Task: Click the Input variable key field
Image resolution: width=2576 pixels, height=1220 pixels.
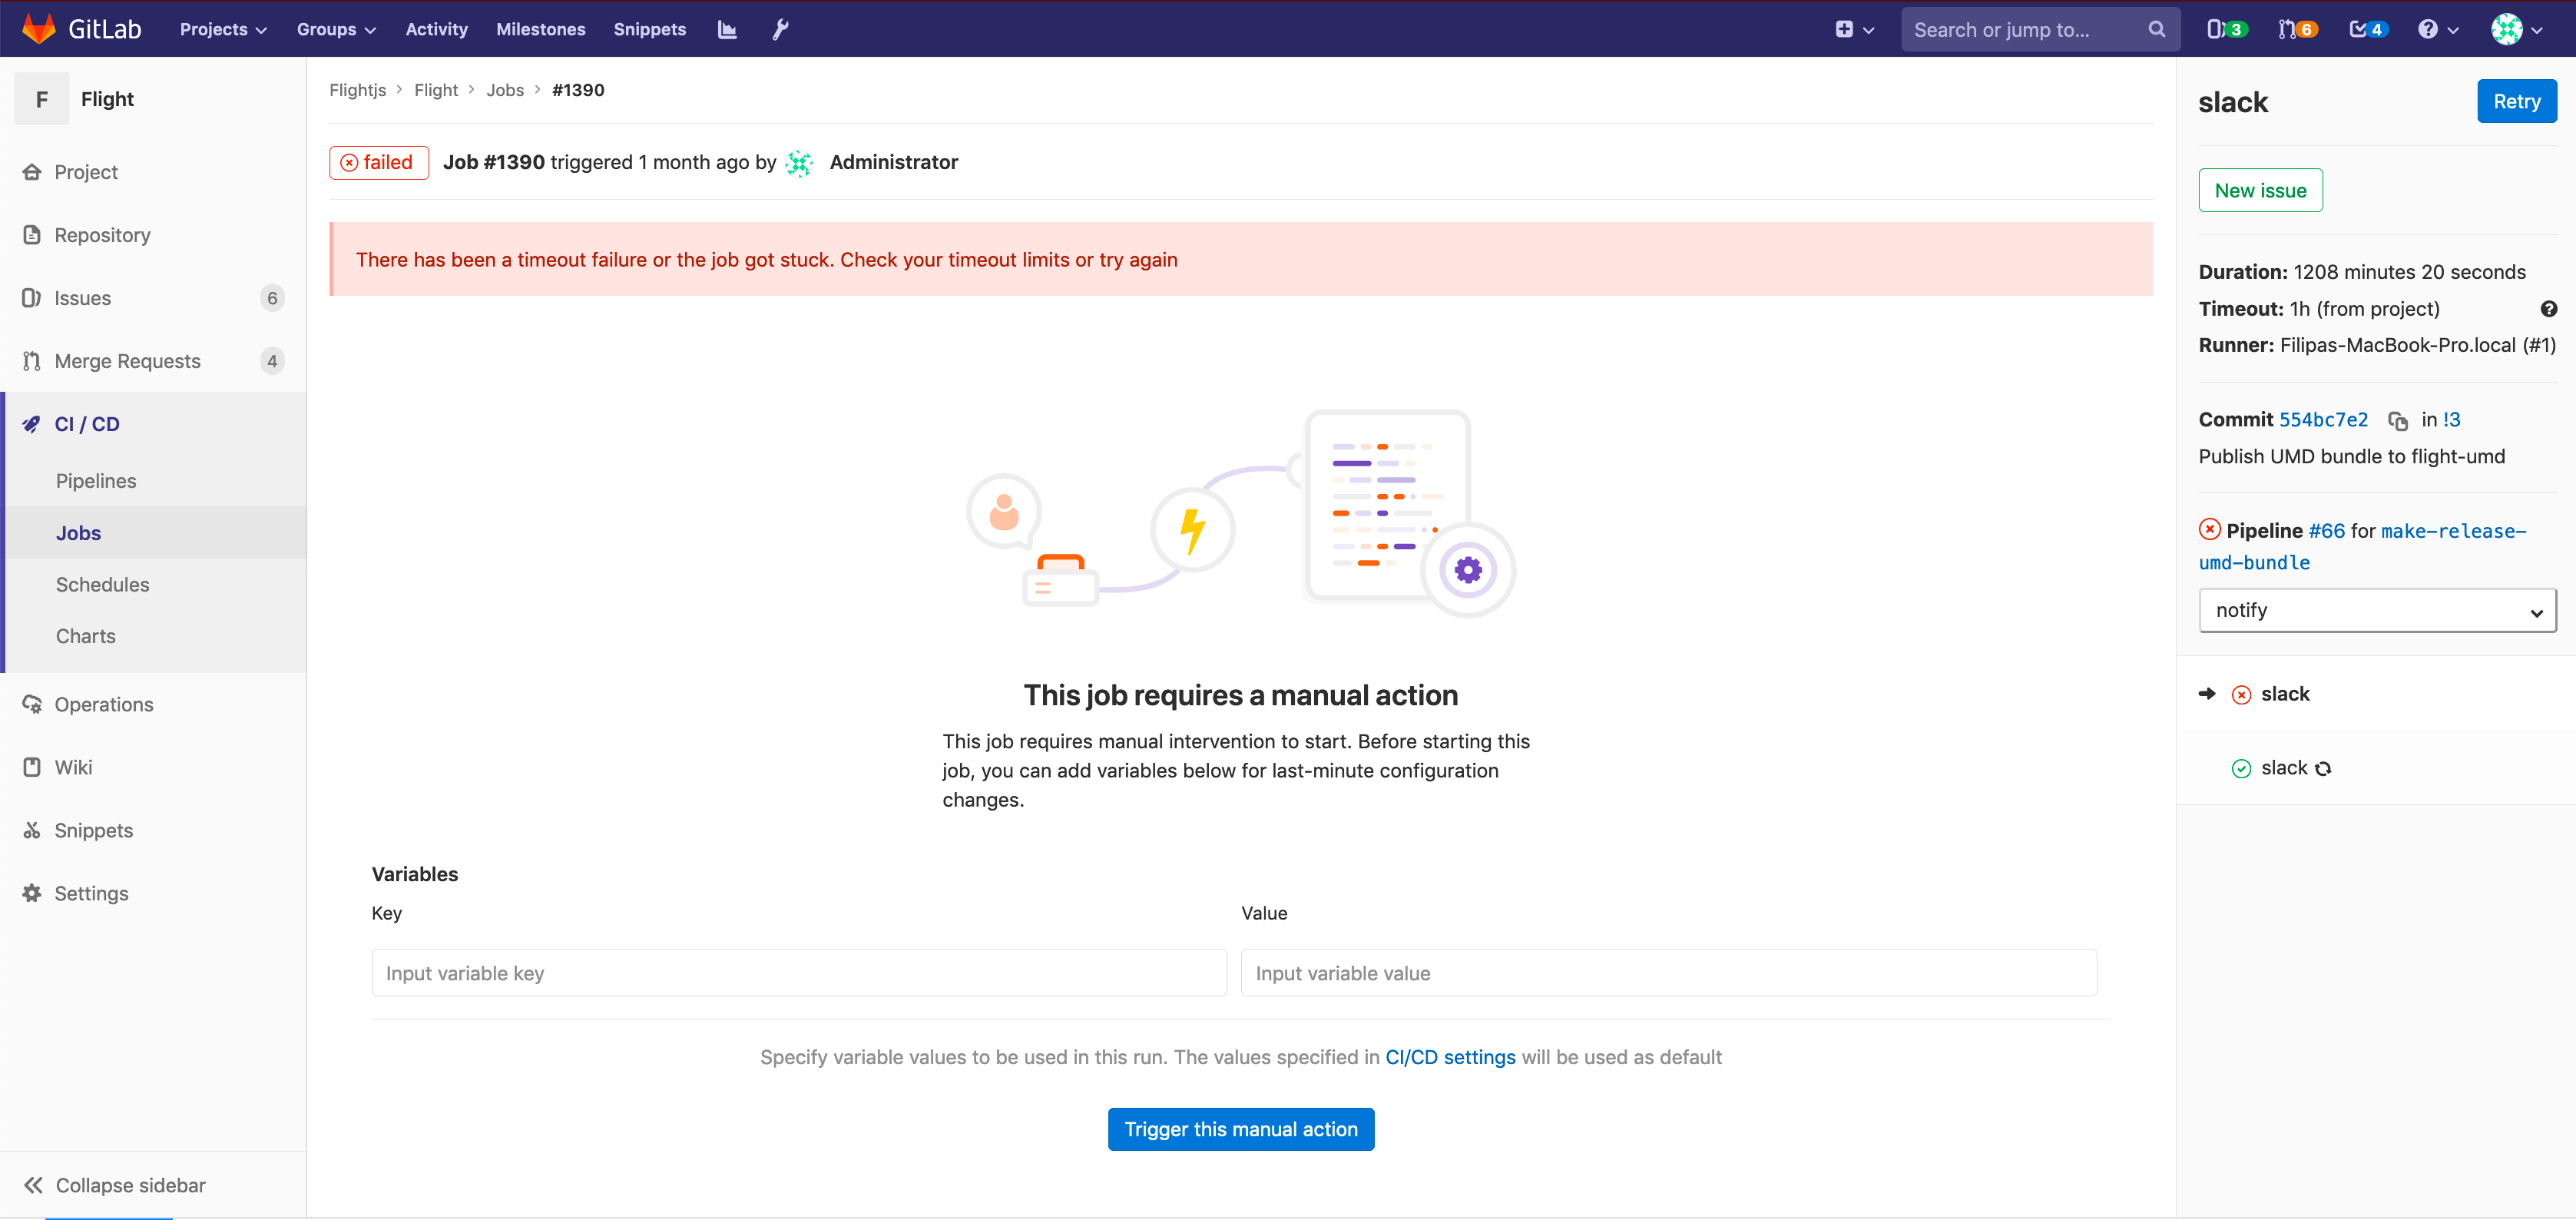Action: [796, 972]
